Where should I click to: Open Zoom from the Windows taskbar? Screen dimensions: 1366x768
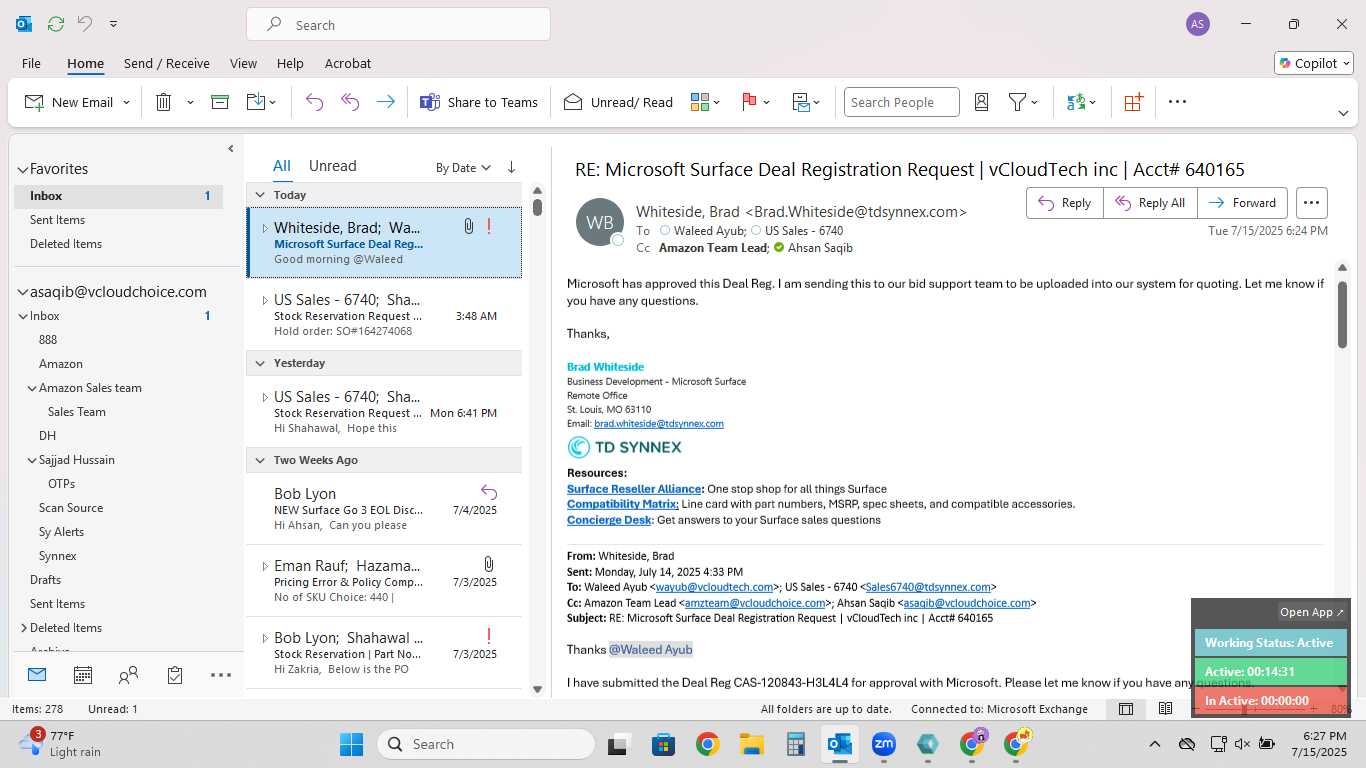(883, 744)
